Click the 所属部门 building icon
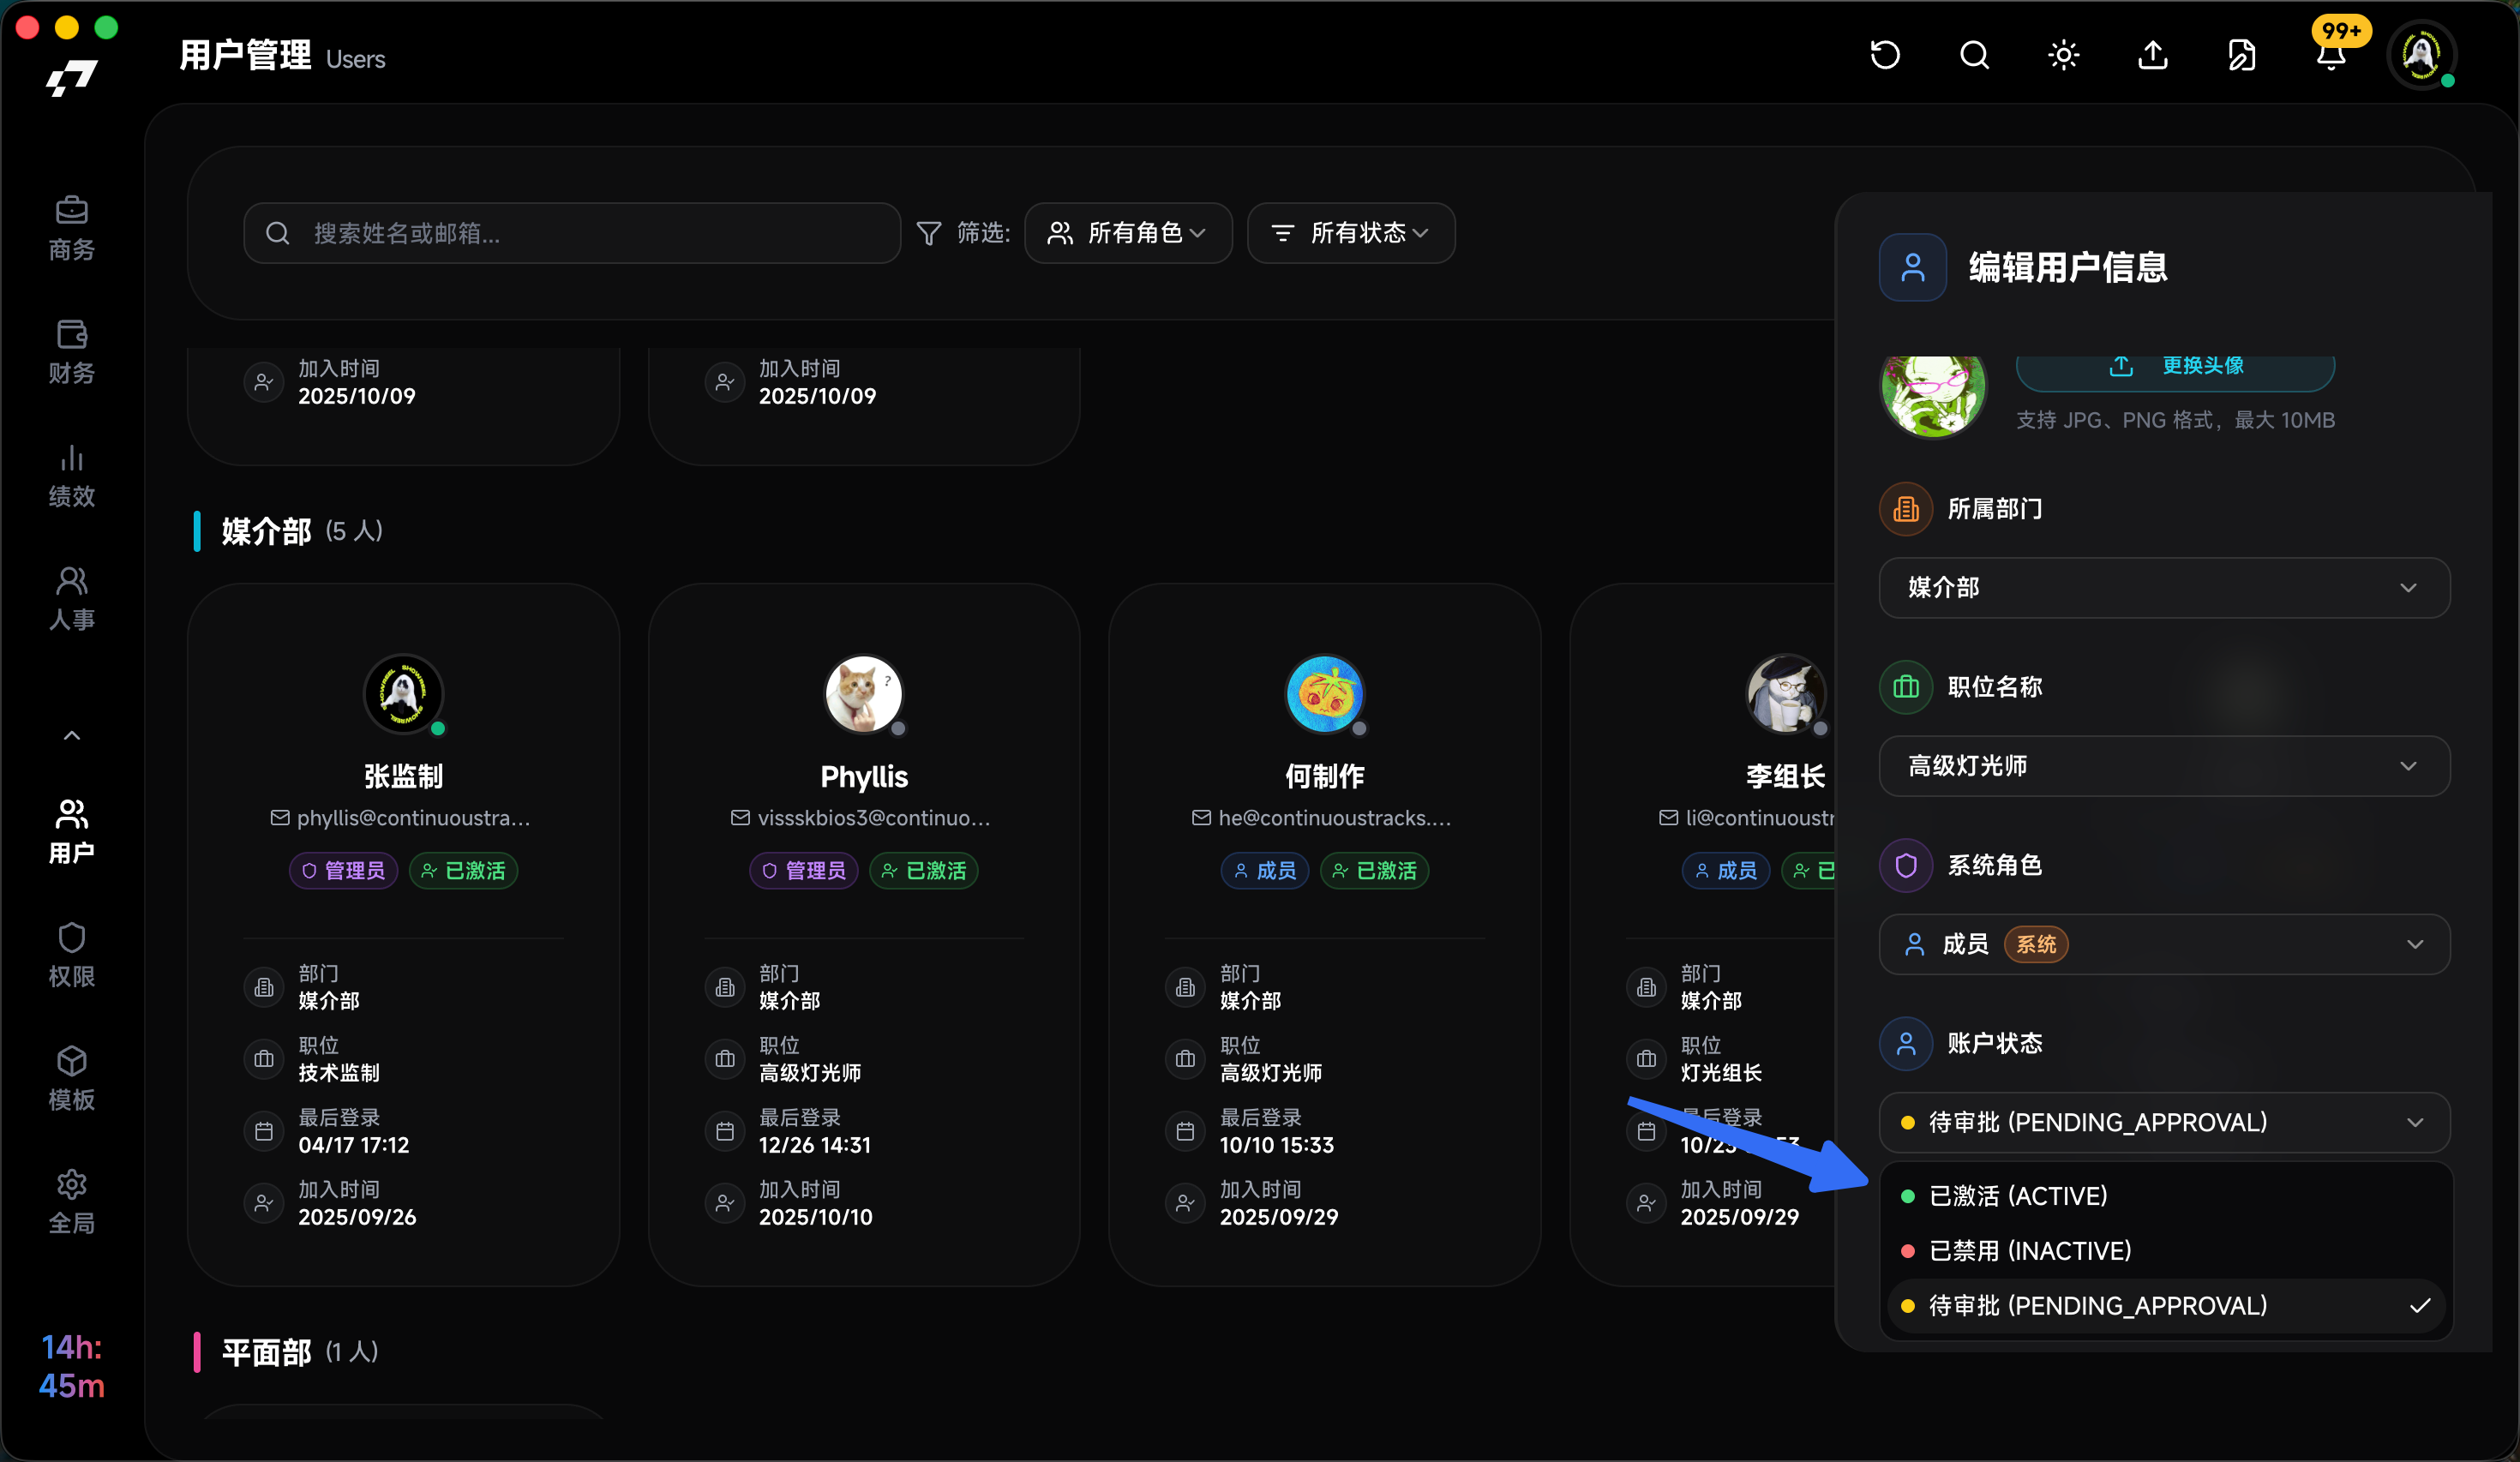The image size is (2520, 1462). click(x=1906, y=509)
